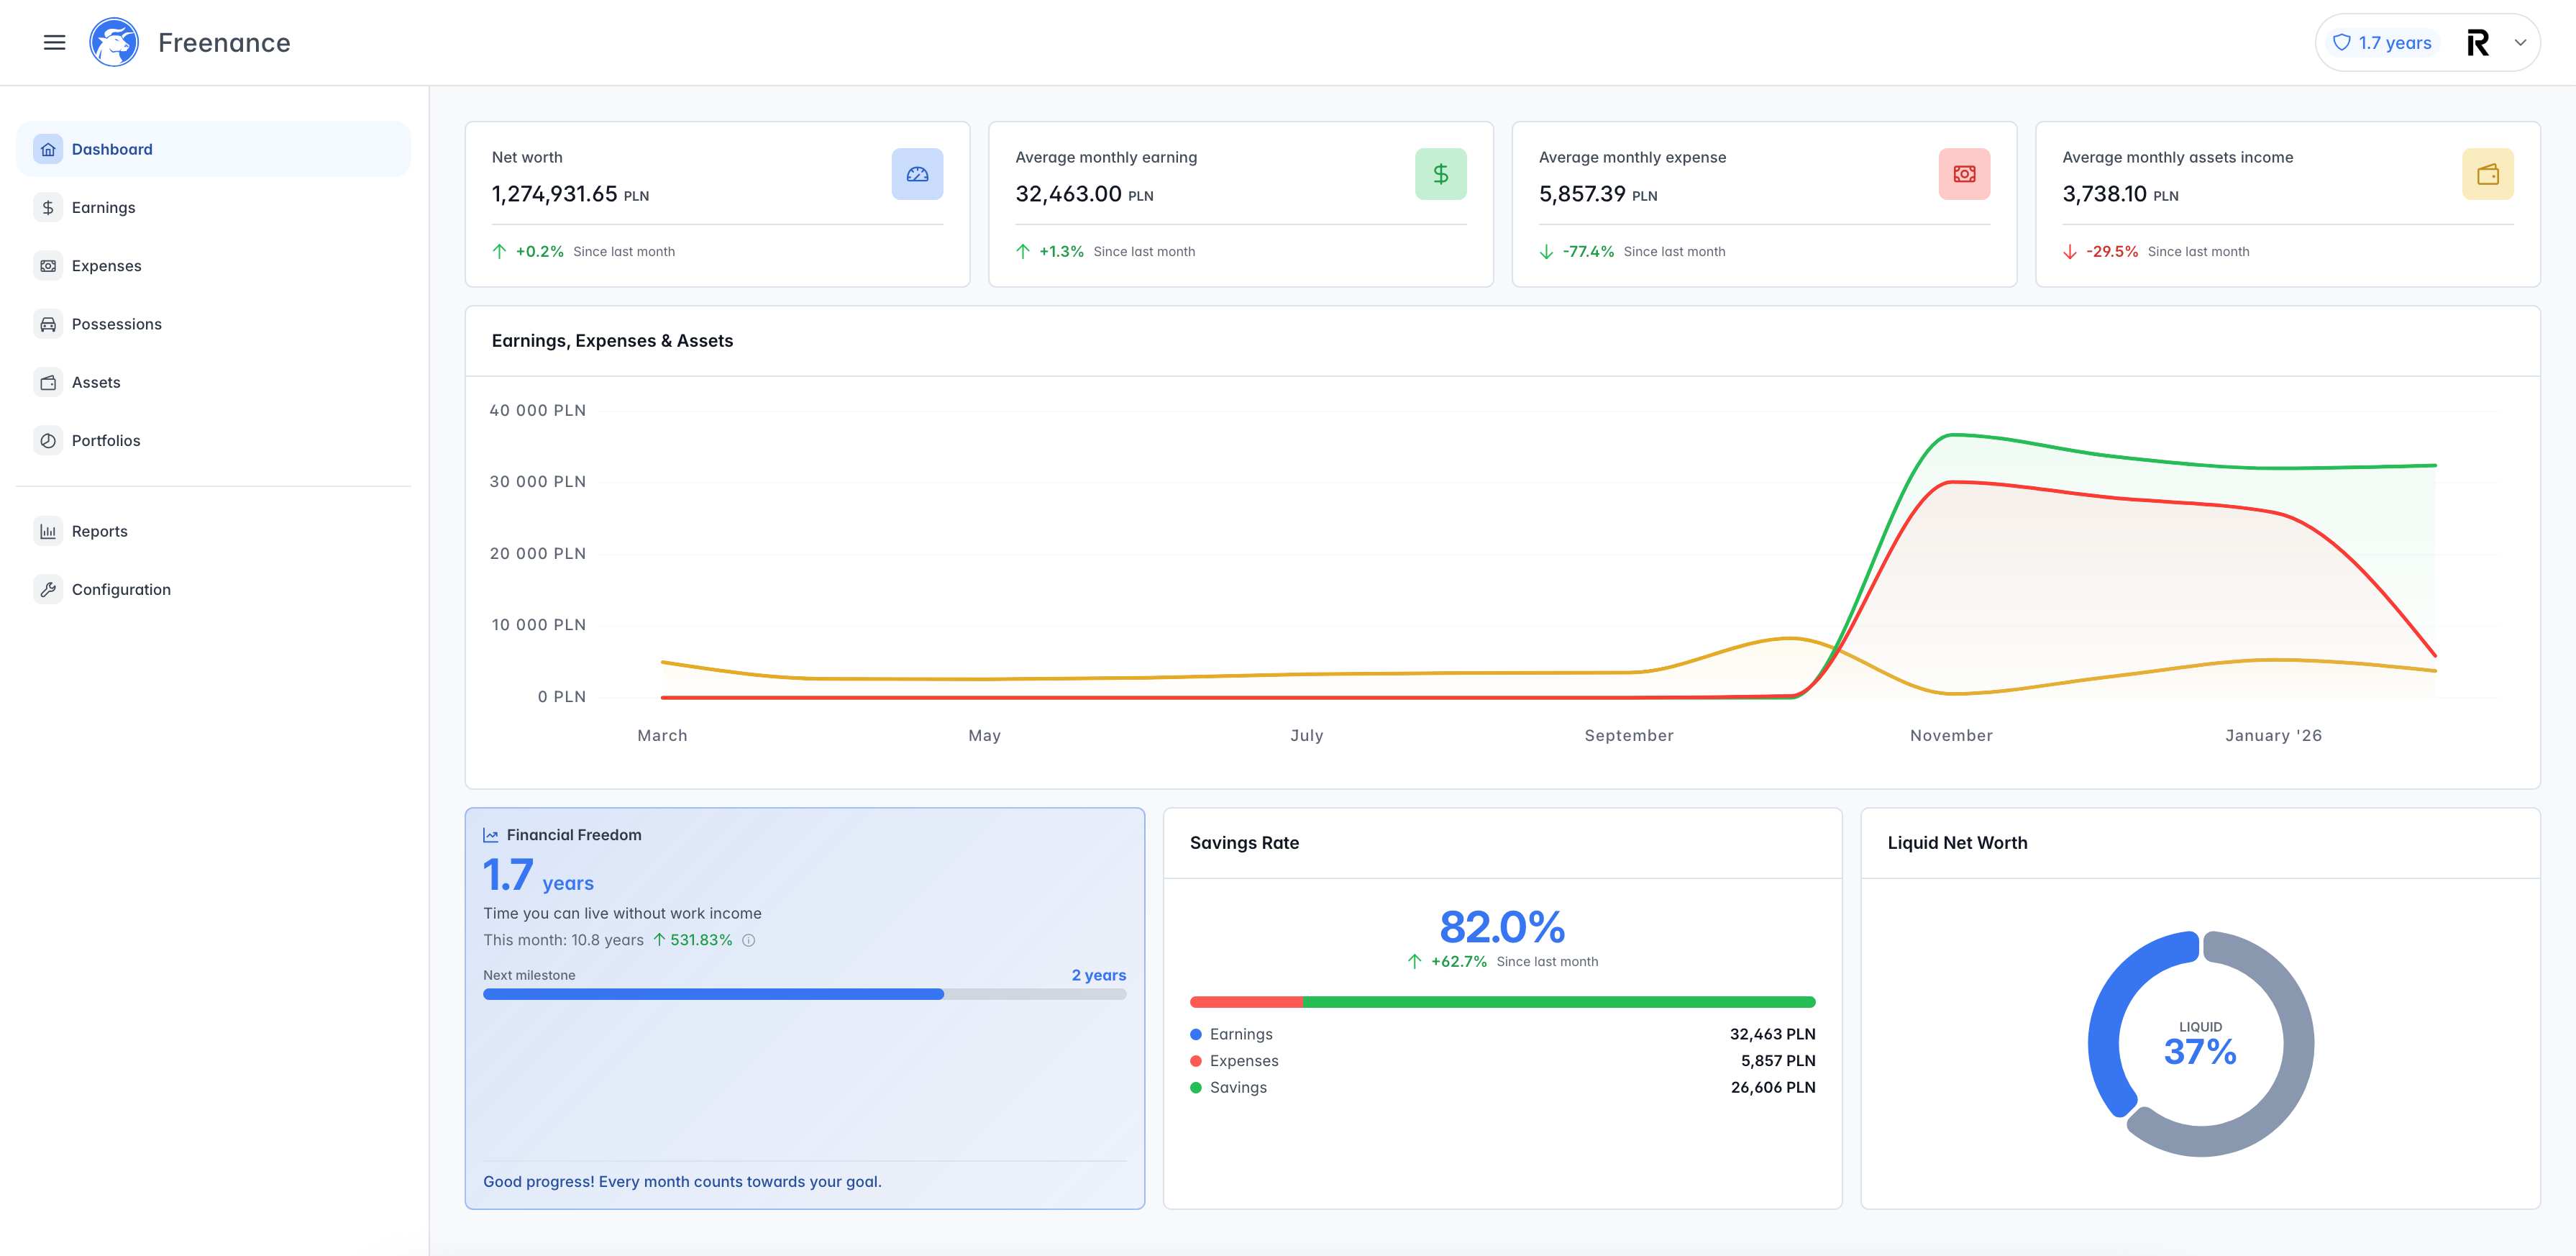Select Portfolios in the sidebar
Image resolution: width=2576 pixels, height=1256 pixels.
coord(105,440)
